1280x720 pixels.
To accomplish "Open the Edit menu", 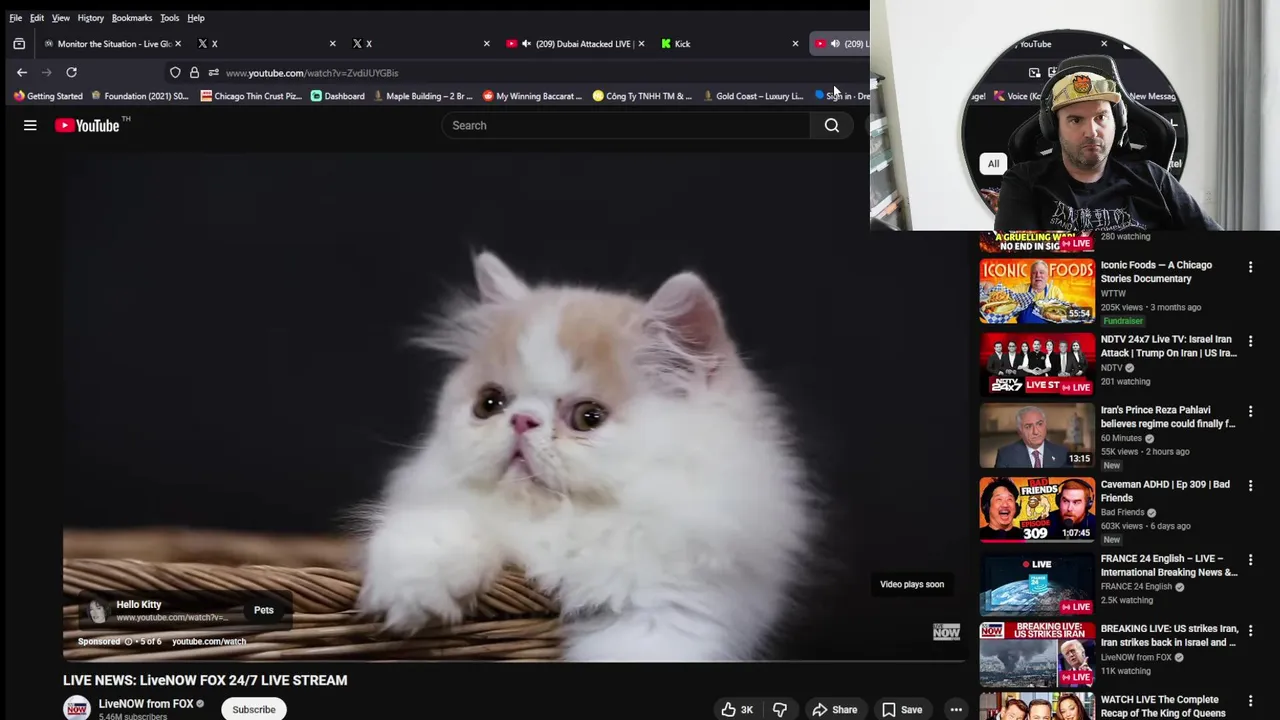I will pyautogui.click(x=37, y=18).
